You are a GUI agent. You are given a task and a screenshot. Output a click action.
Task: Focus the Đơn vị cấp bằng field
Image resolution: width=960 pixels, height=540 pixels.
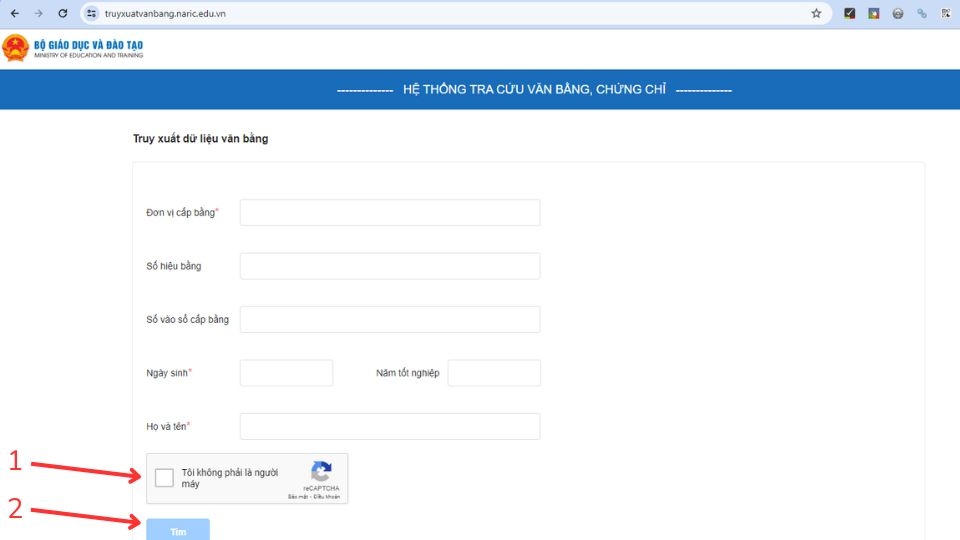pyautogui.click(x=390, y=212)
